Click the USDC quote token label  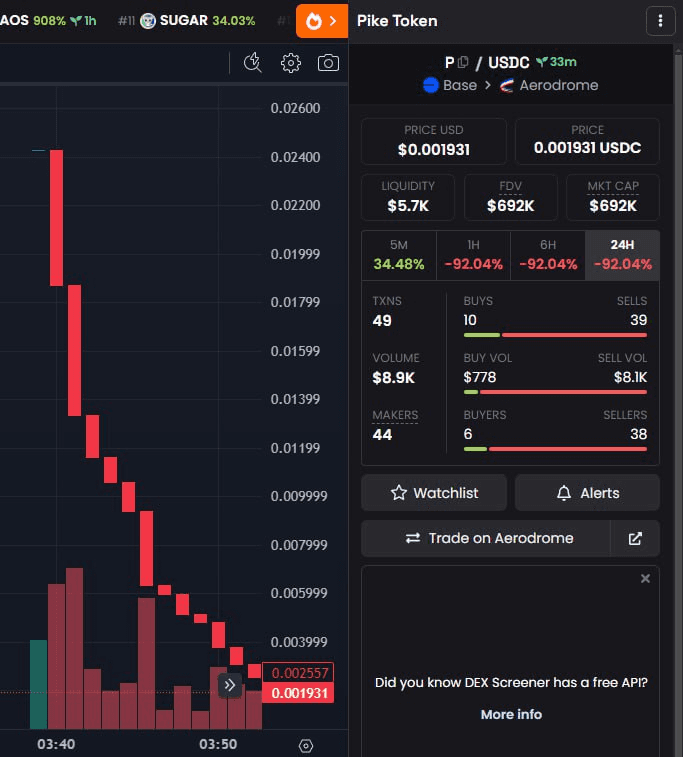(509, 62)
